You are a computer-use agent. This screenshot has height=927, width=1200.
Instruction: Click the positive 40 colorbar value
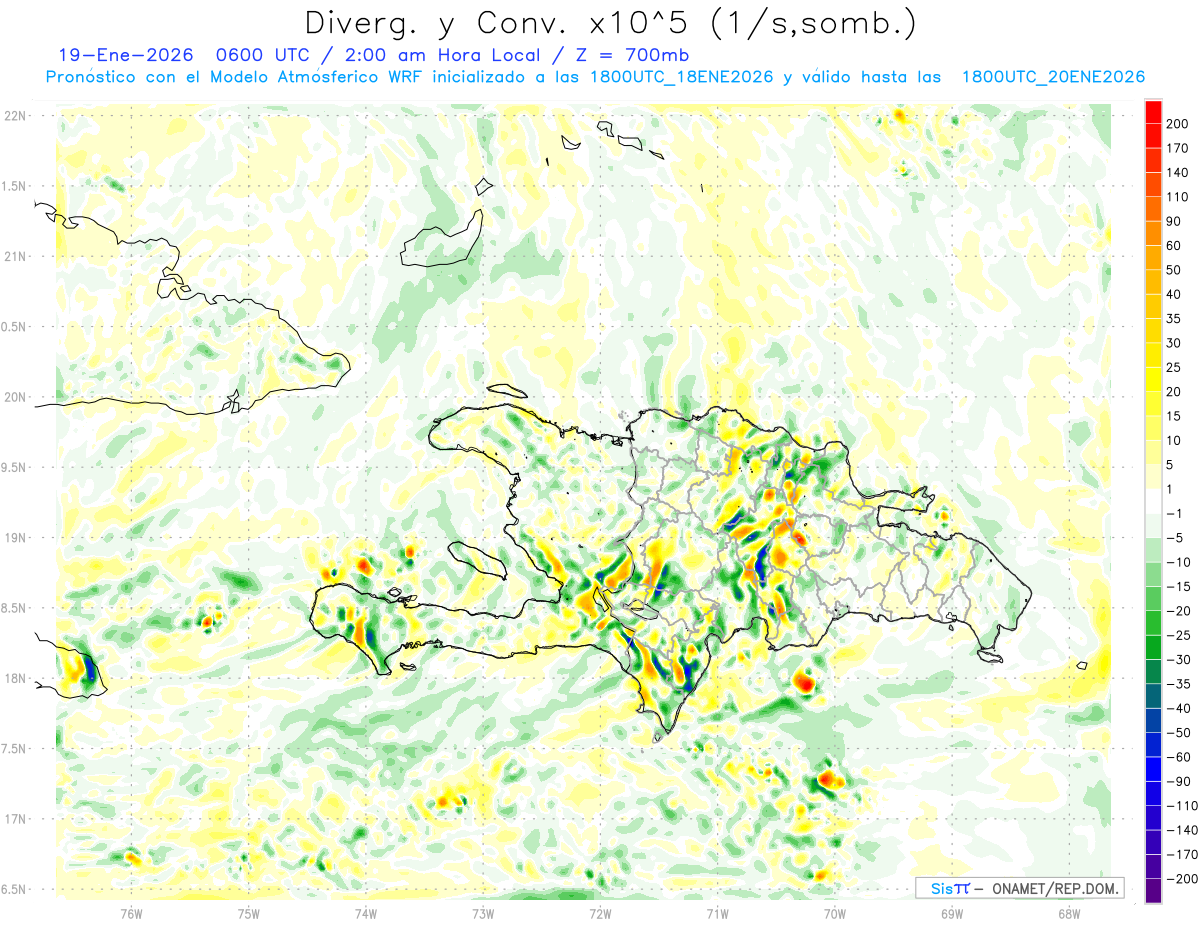(1173, 295)
